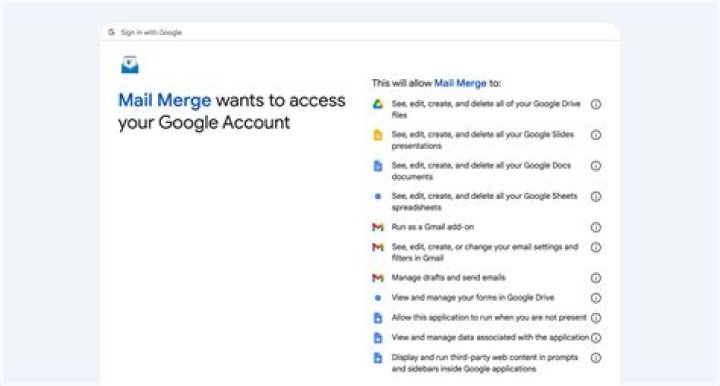Click the Google Drive icon beside Drive files permission
Viewport: 720px width, 386px height.
[x=377, y=104]
